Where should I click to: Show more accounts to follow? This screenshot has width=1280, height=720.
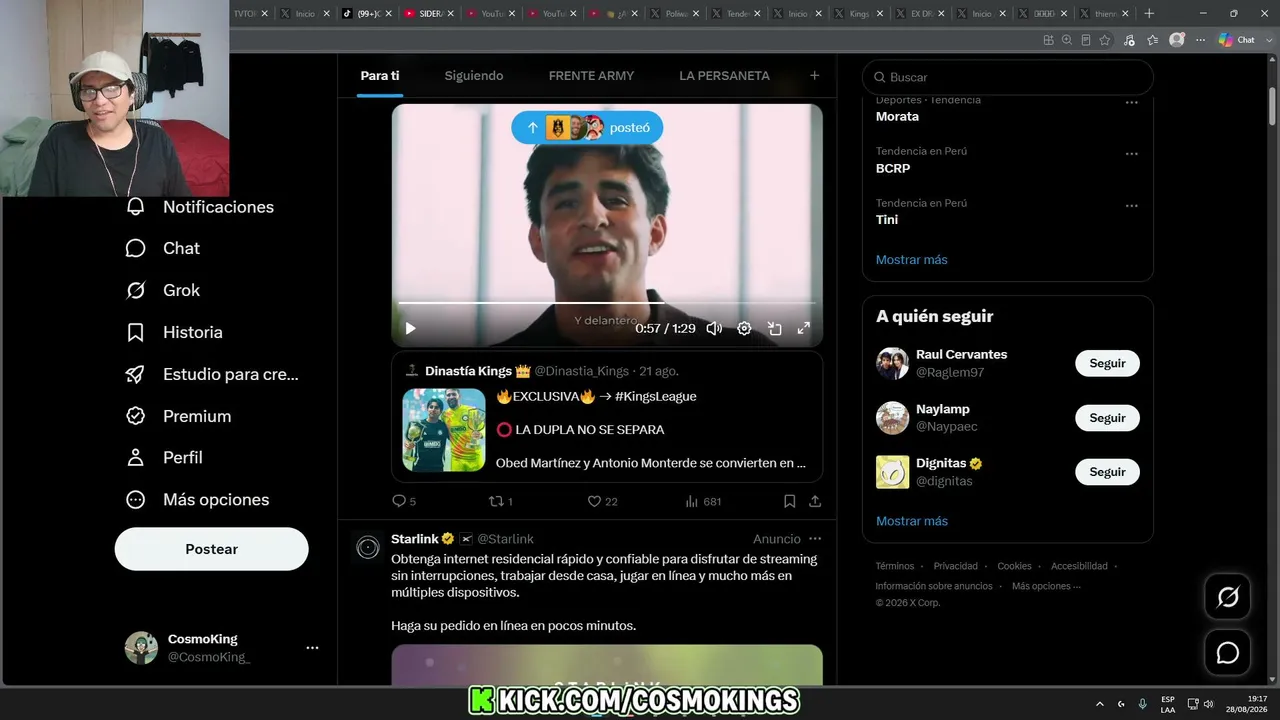(912, 521)
